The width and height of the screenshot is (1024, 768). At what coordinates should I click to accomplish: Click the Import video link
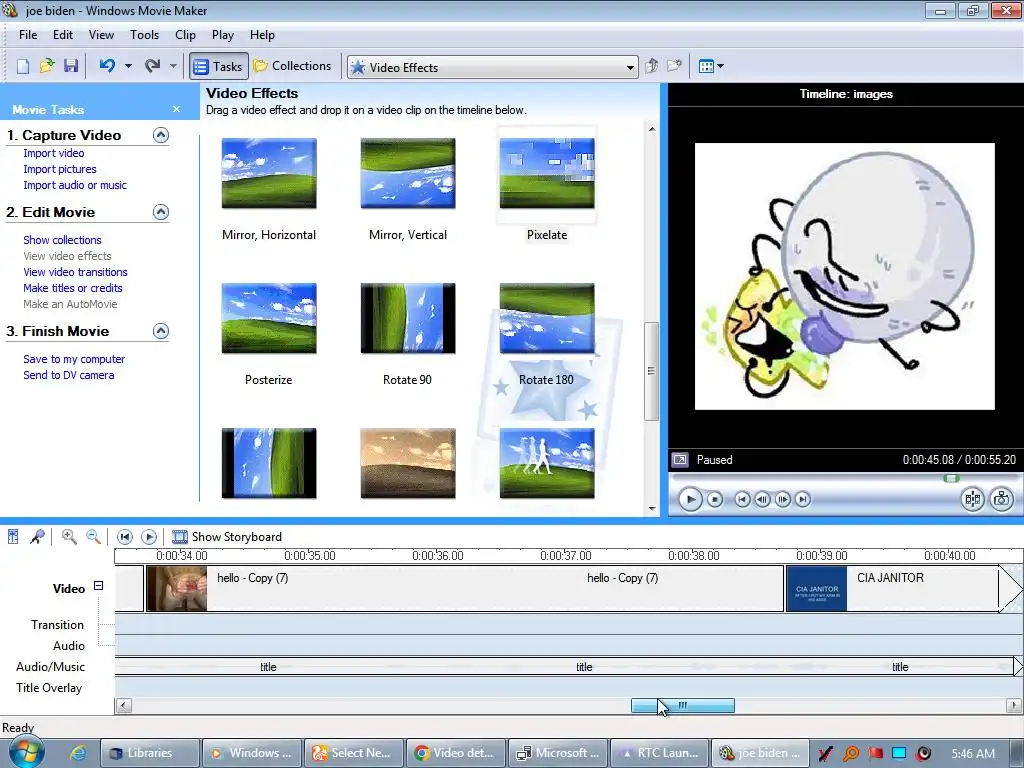[54, 153]
